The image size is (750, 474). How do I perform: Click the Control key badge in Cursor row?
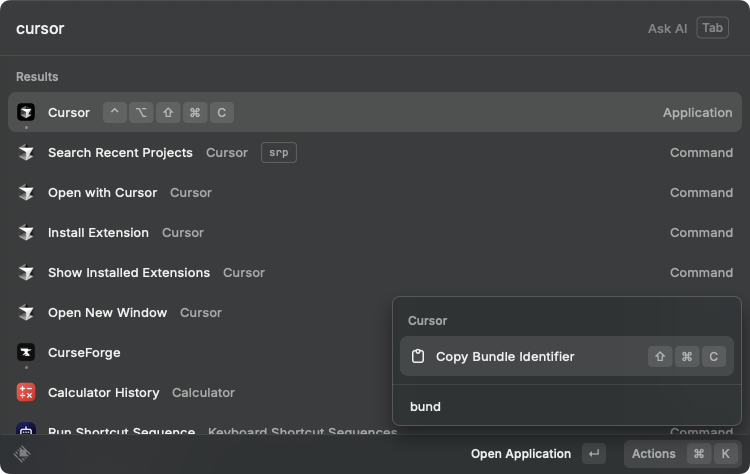click(x=115, y=112)
